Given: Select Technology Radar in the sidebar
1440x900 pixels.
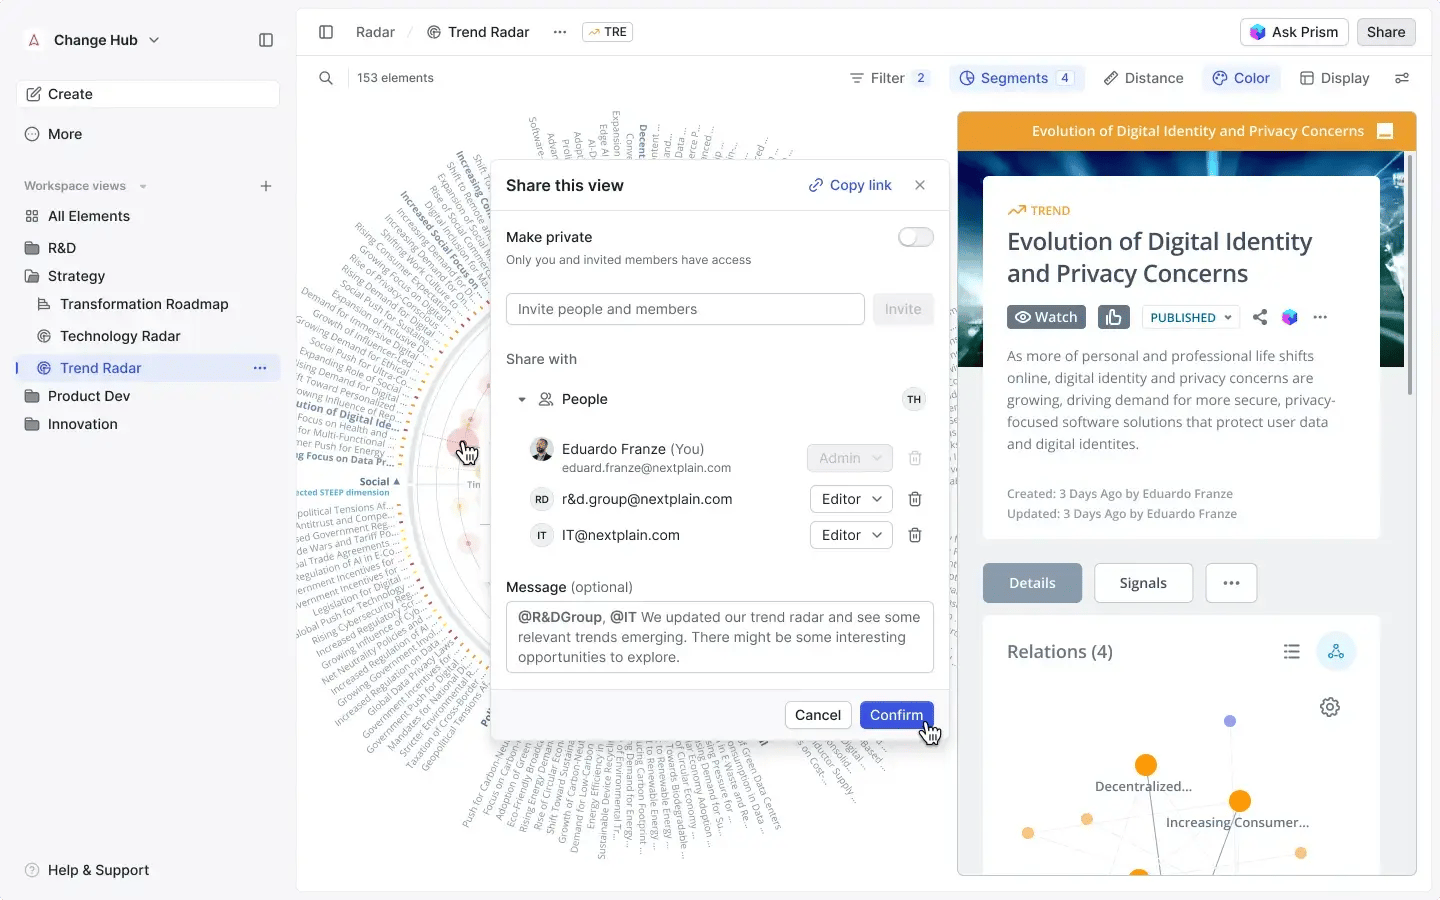Looking at the screenshot, I should tap(119, 336).
